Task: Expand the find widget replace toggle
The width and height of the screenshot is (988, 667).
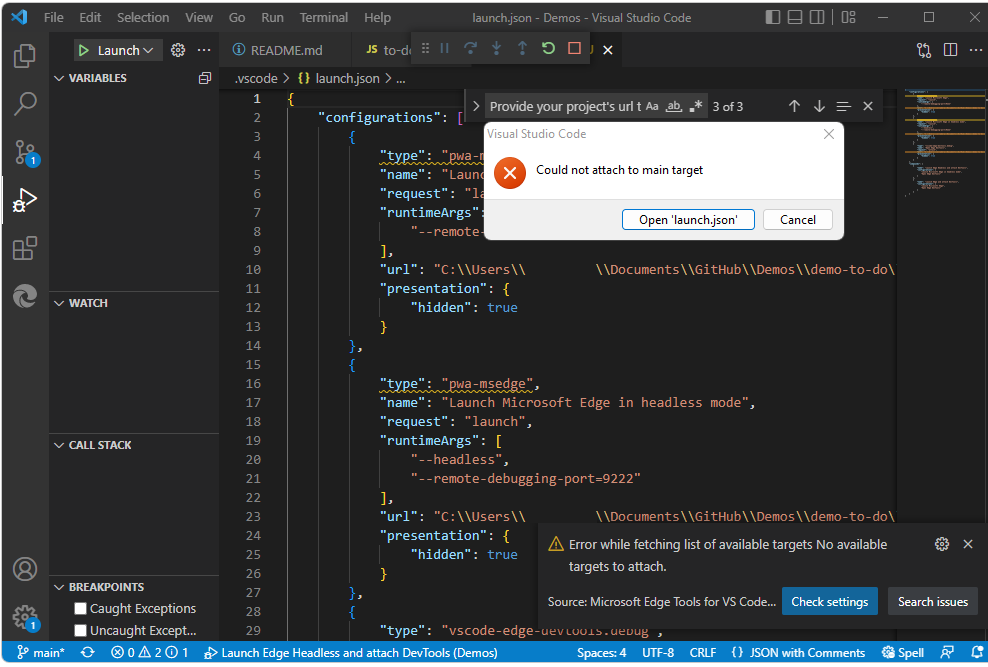Action: 476,106
